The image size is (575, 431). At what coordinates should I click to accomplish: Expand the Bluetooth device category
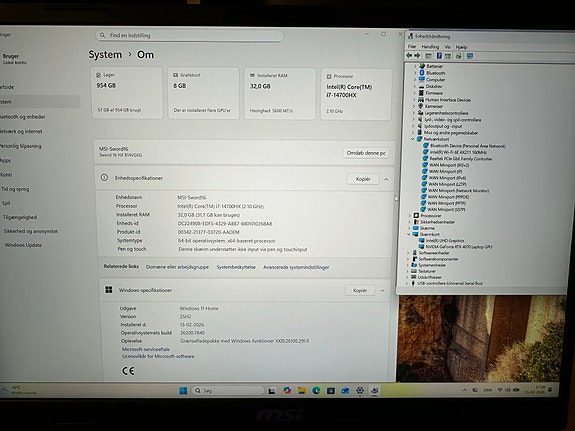(x=415, y=73)
